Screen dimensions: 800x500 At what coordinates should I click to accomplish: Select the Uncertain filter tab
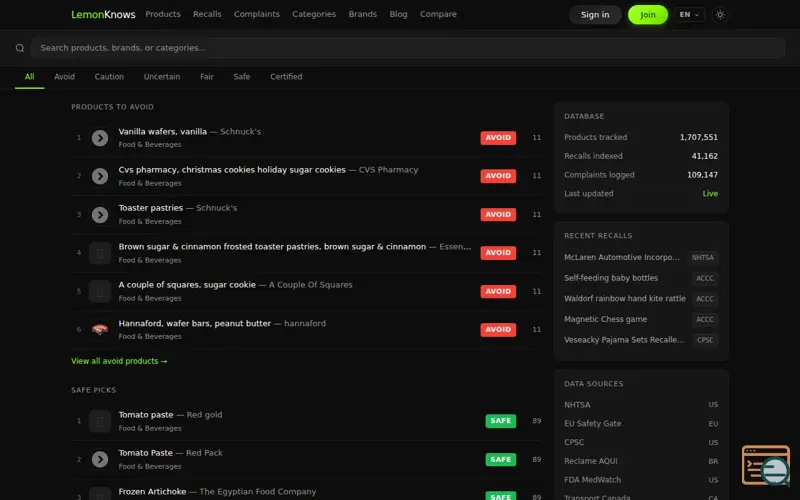coord(162,77)
